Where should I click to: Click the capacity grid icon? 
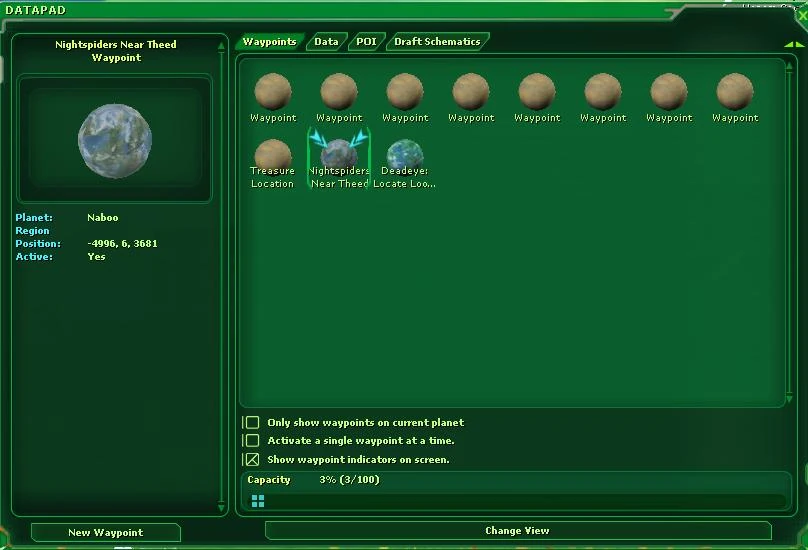tap(258, 501)
